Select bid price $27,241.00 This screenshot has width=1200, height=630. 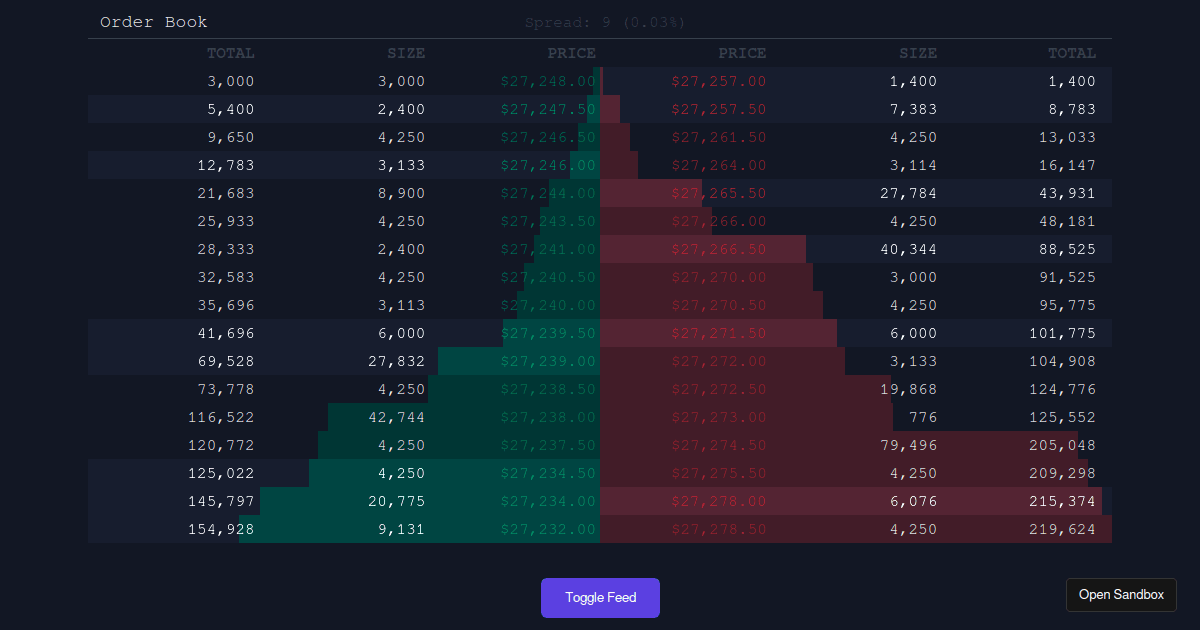click(548, 249)
